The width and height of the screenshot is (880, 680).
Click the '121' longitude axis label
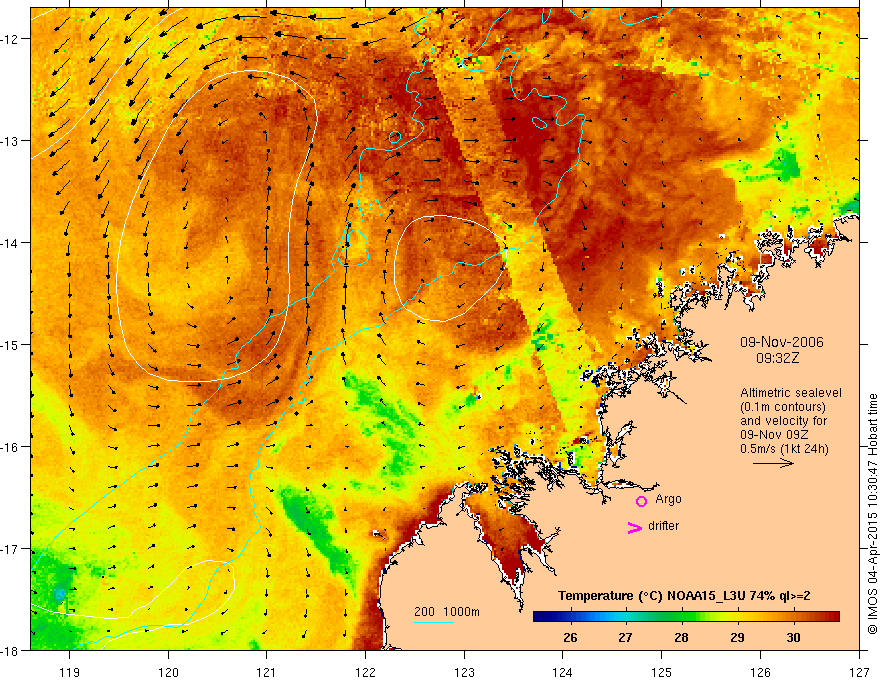coord(267,672)
